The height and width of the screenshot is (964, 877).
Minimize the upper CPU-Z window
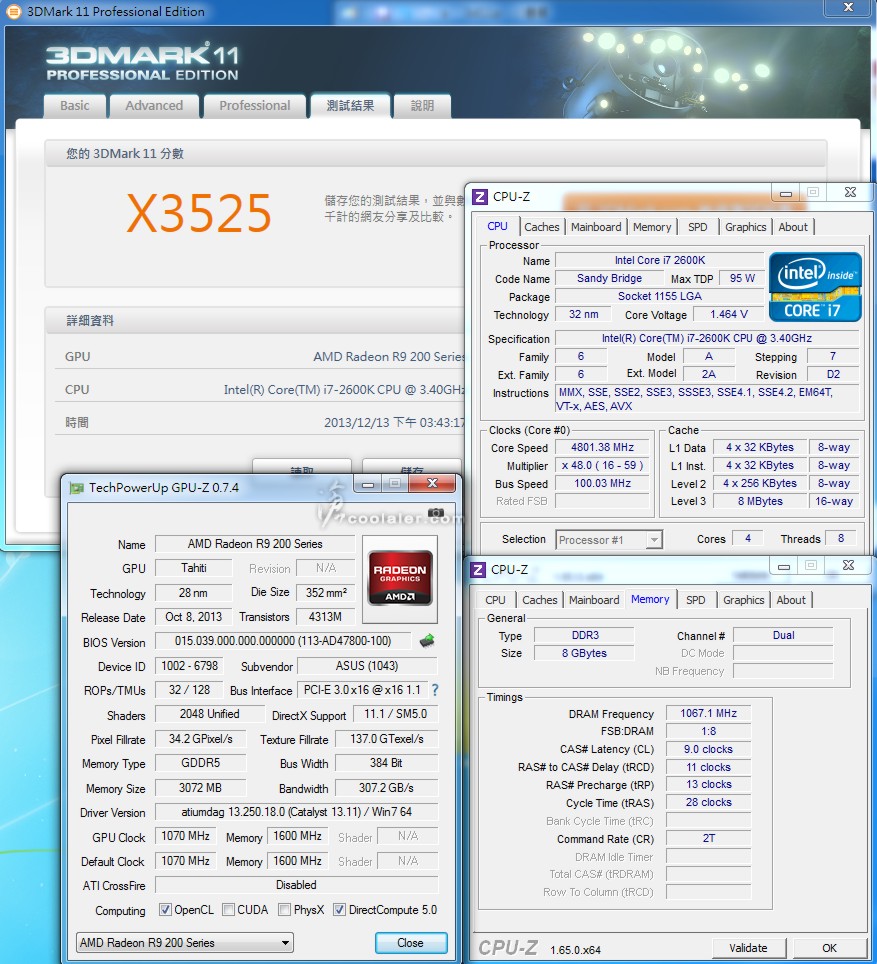[785, 193]
